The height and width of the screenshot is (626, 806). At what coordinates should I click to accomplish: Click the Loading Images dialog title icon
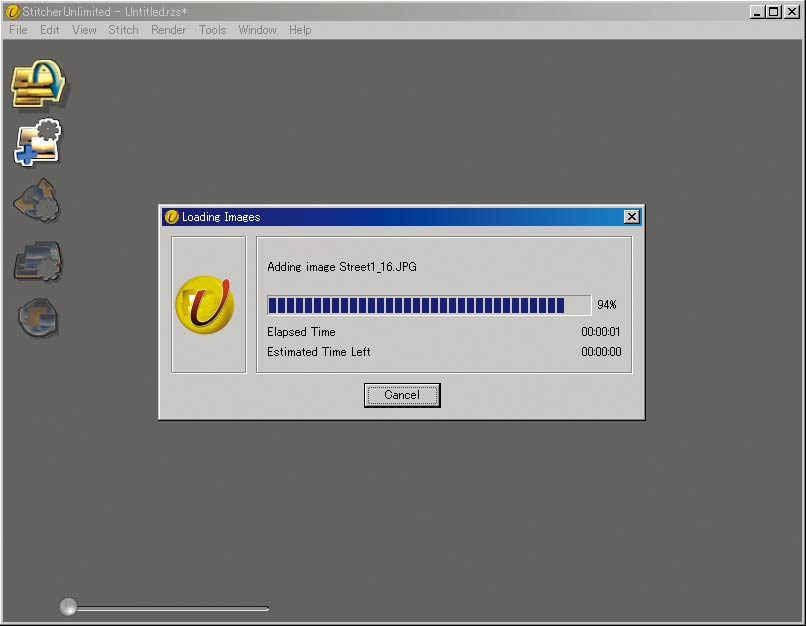click(x=171, y=217)
